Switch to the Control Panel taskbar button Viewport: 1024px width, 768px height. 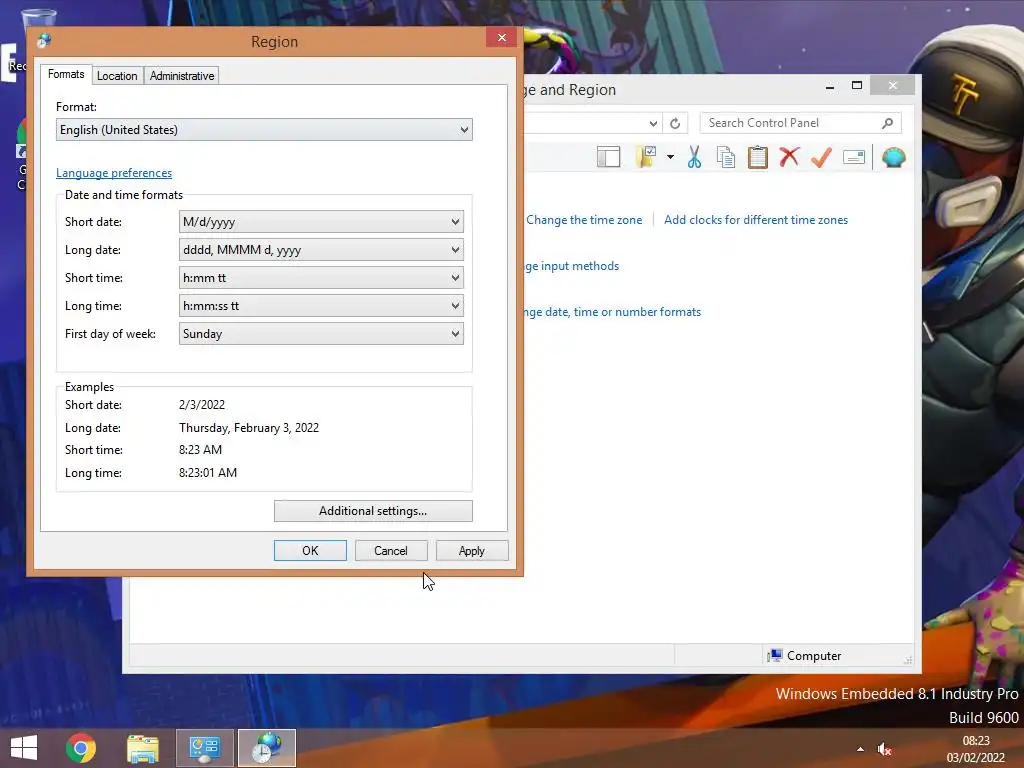[x=204, y=748]
